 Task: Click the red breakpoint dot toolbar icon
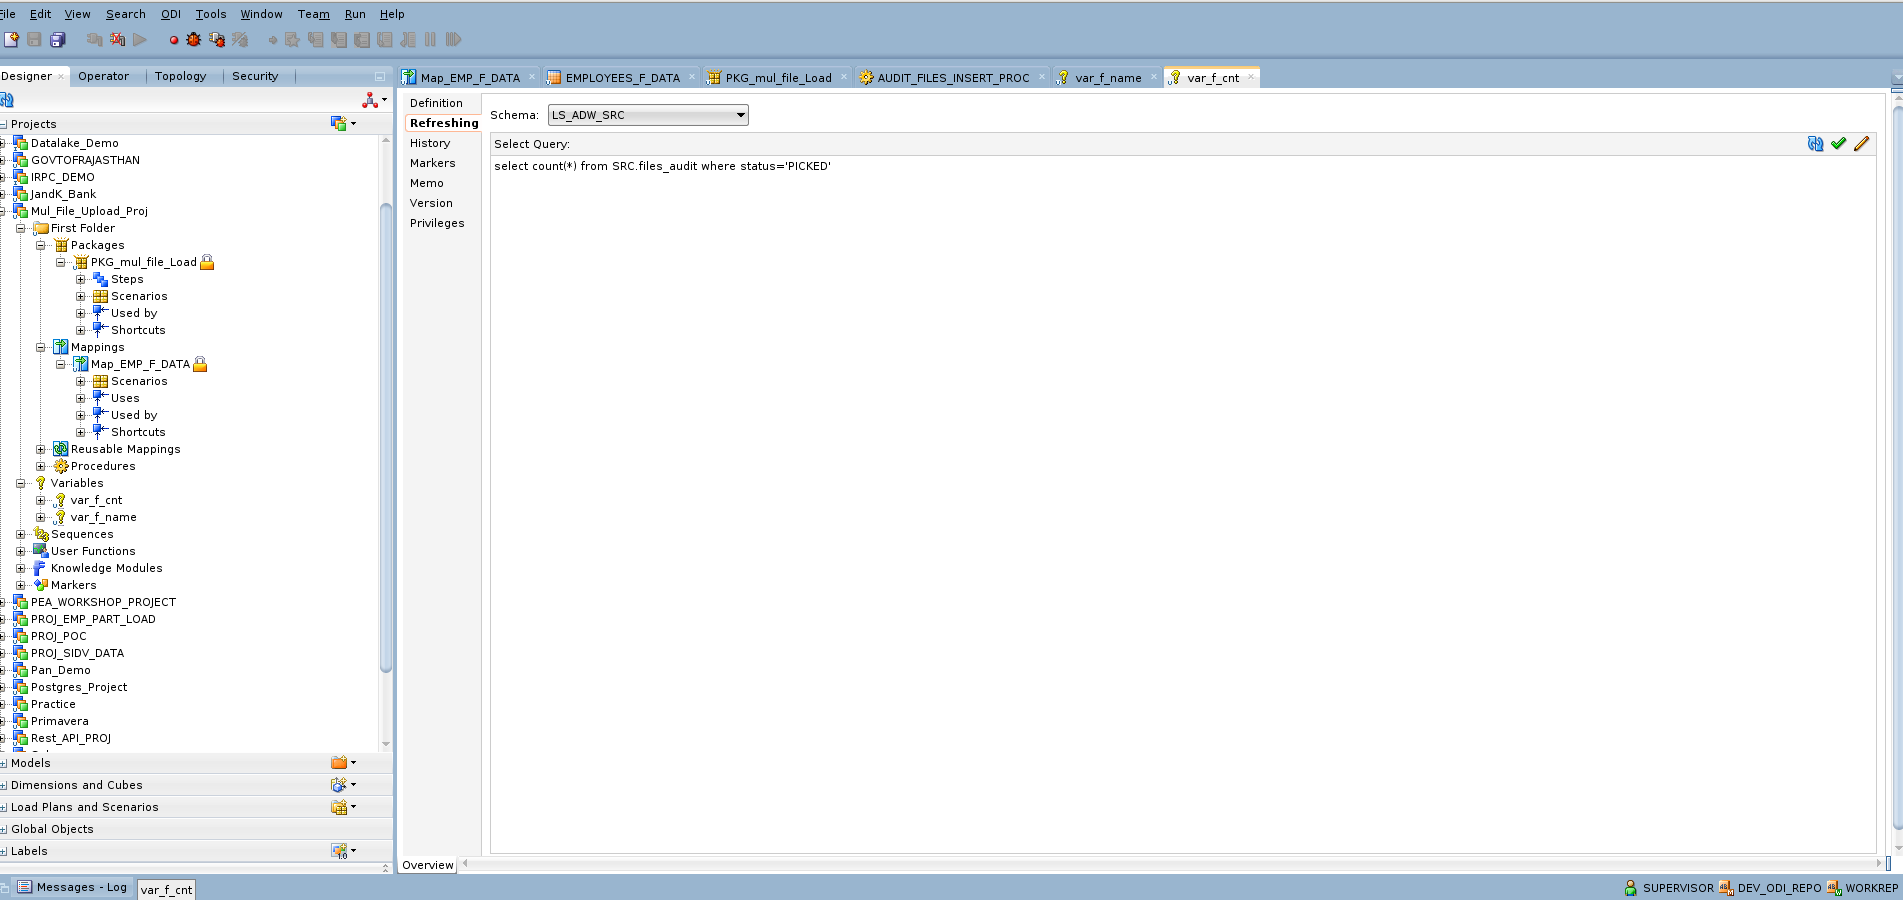(x=174, y=40)
